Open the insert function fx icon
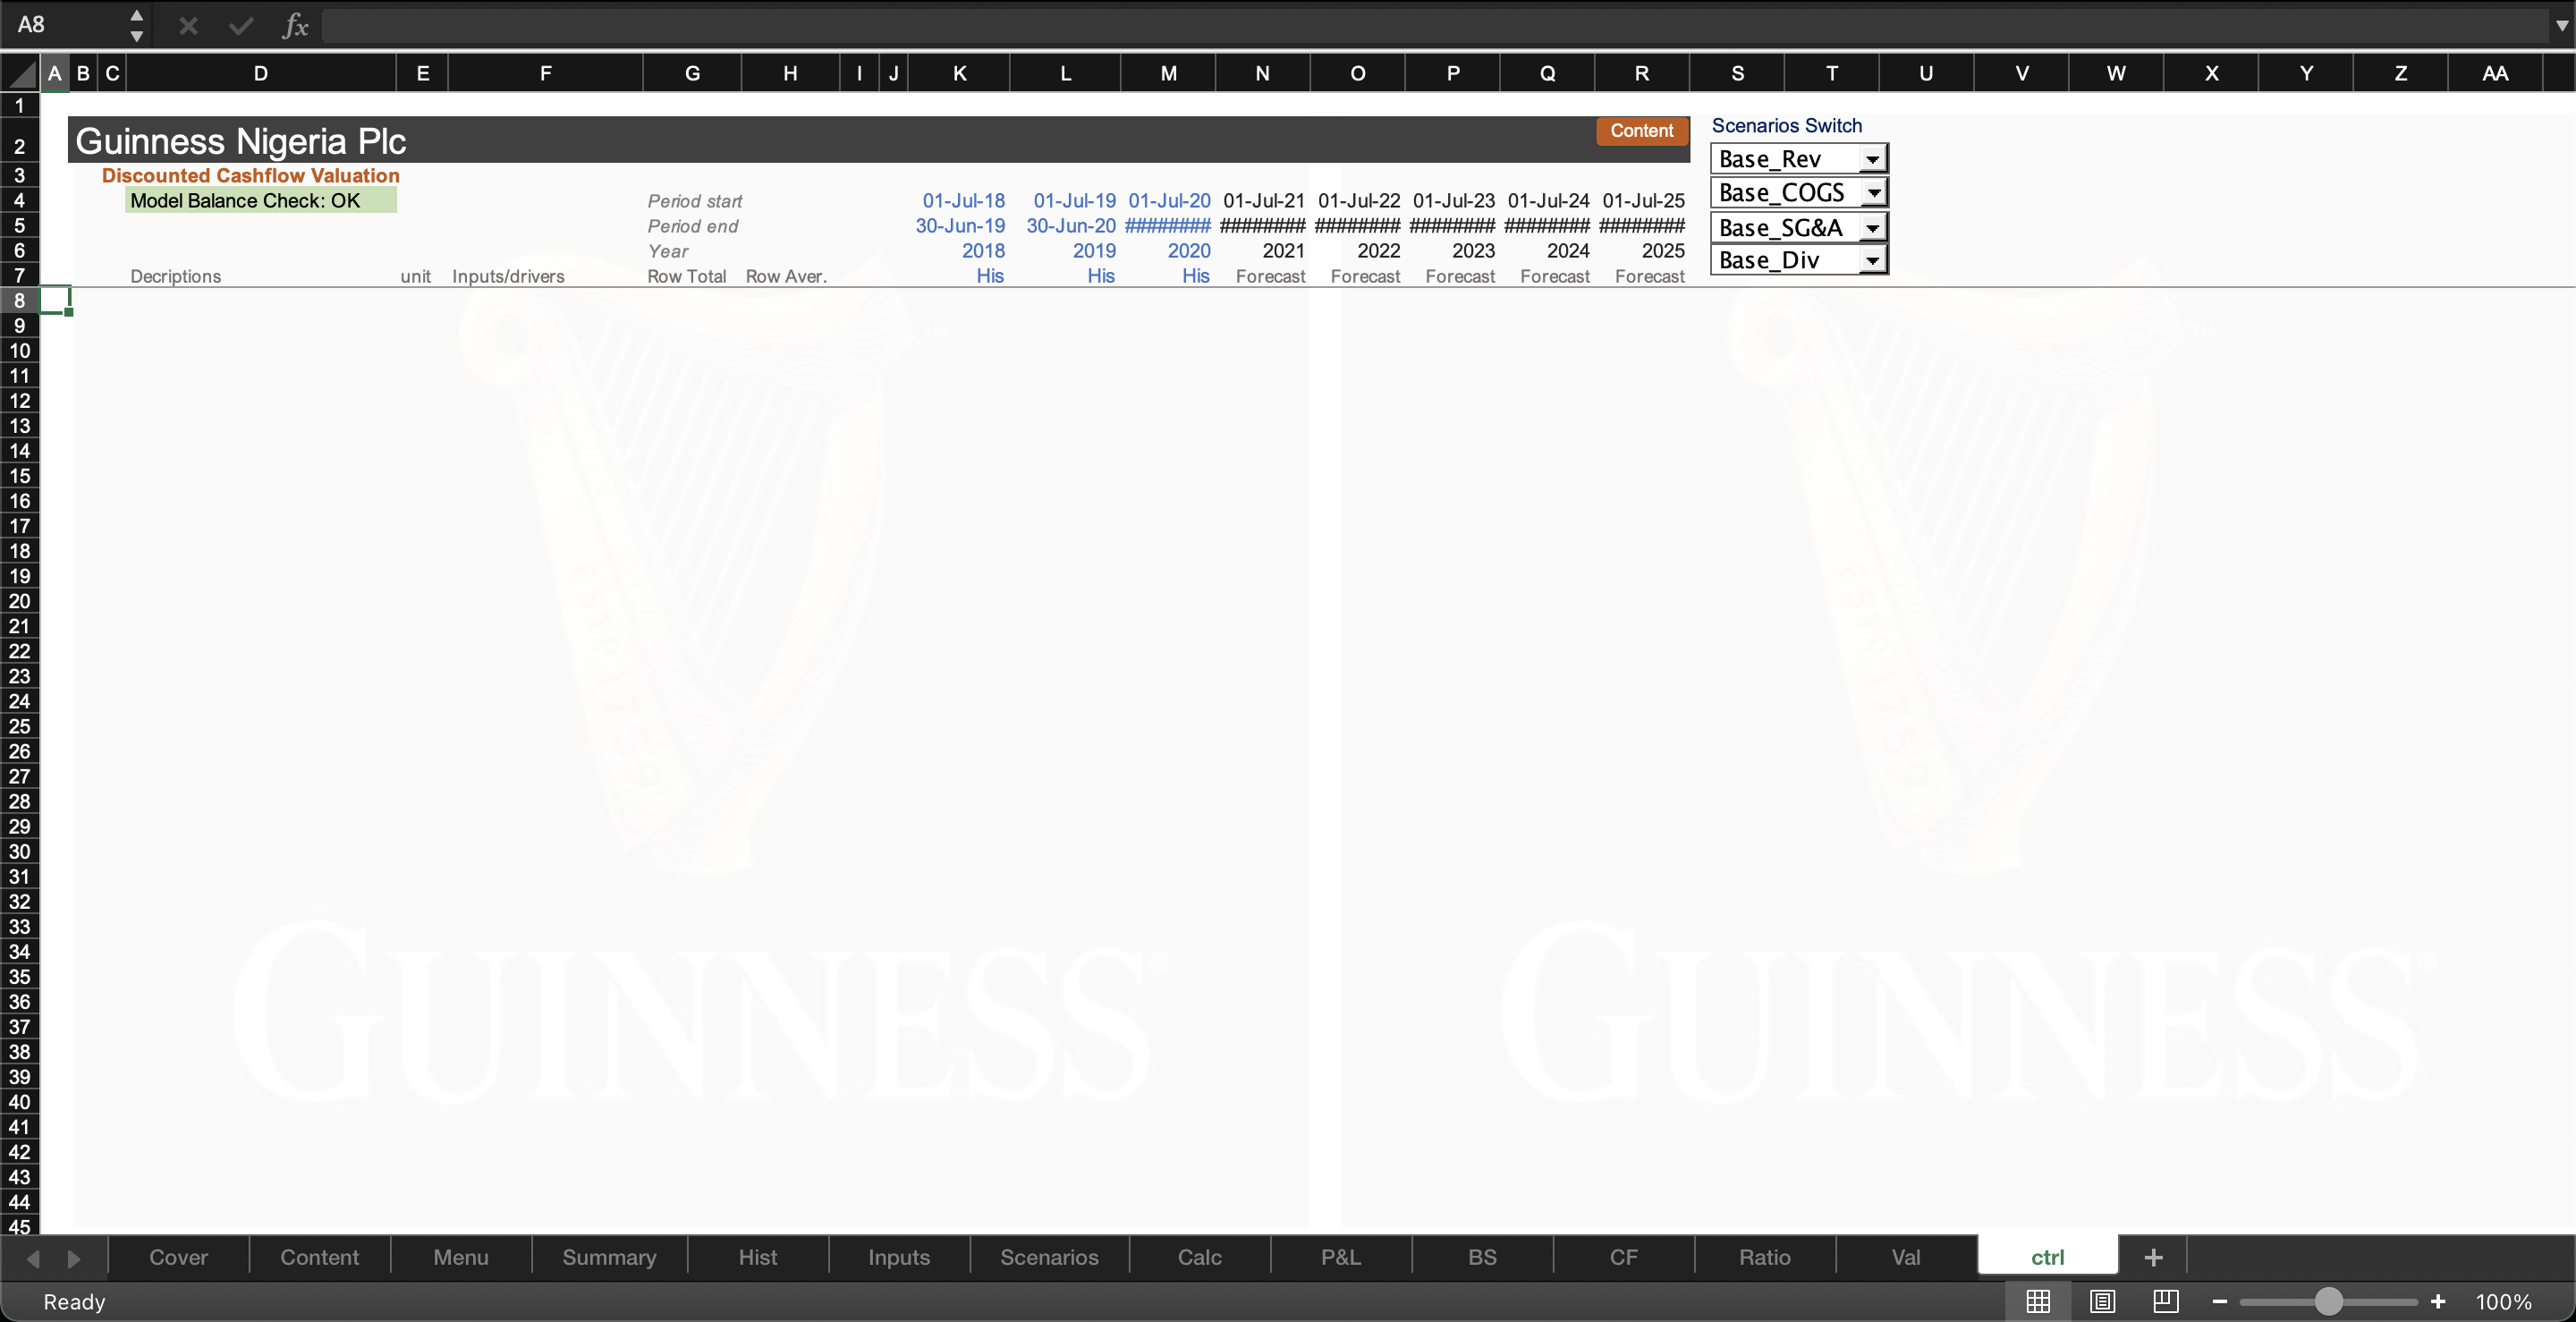This screenshot has height=1322, width=2576. [295, 26]
